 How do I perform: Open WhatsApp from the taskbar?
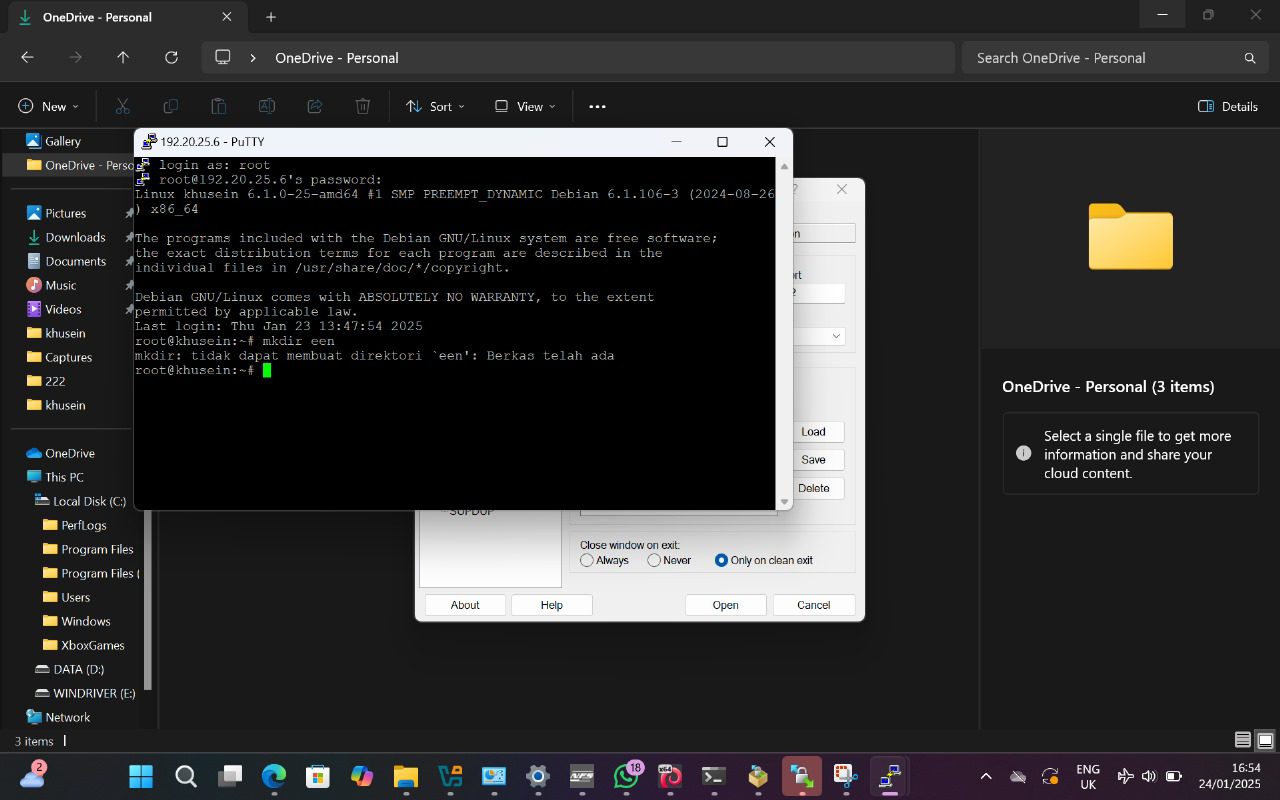(627, 776)
